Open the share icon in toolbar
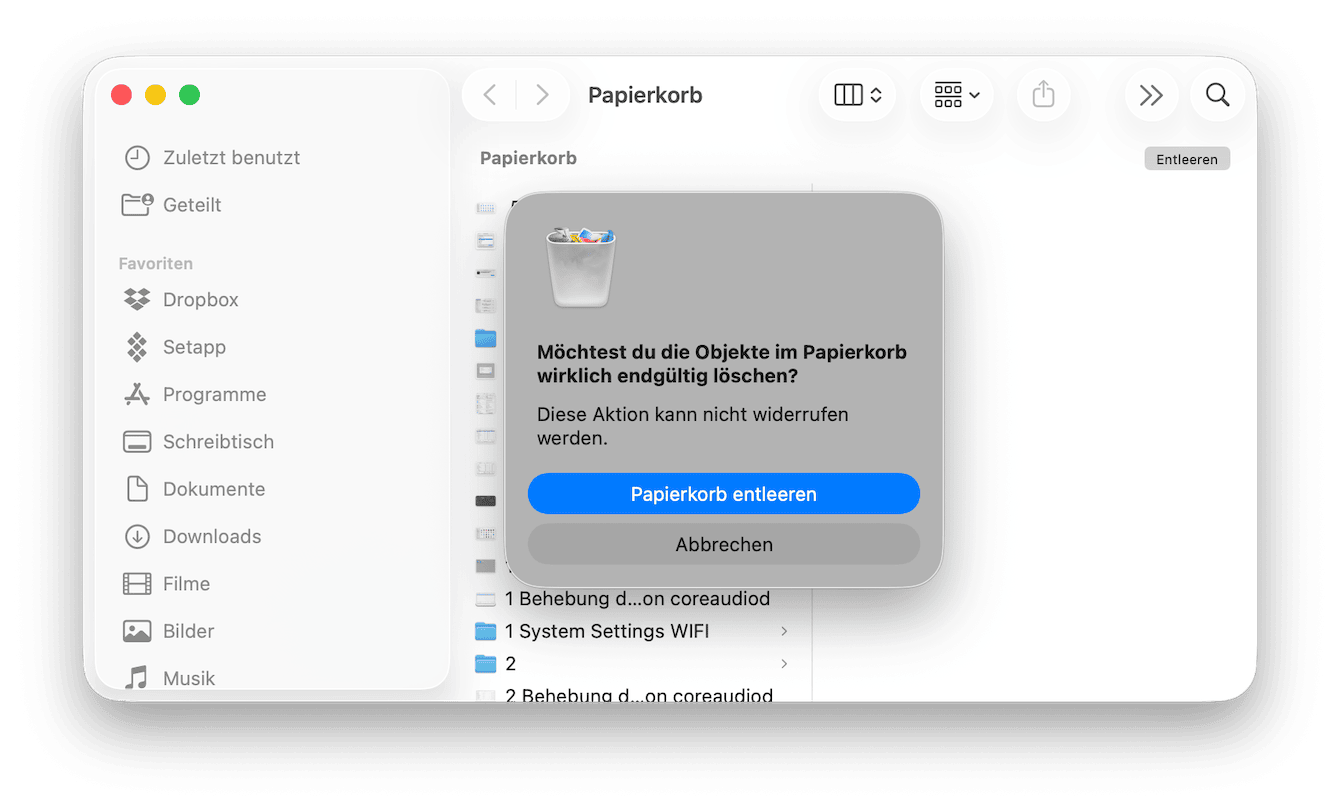Image resolution: width=1340 pixels, height=811 pixels. coord(1043,95)
